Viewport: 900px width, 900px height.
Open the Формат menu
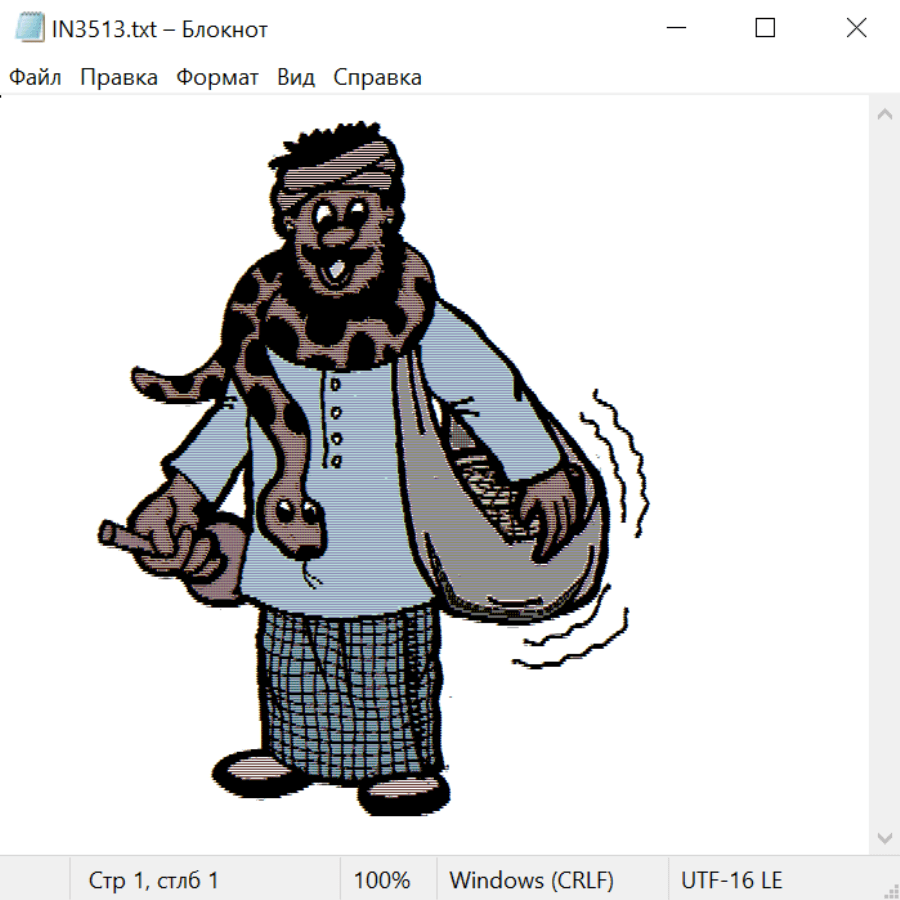(217, 78)
